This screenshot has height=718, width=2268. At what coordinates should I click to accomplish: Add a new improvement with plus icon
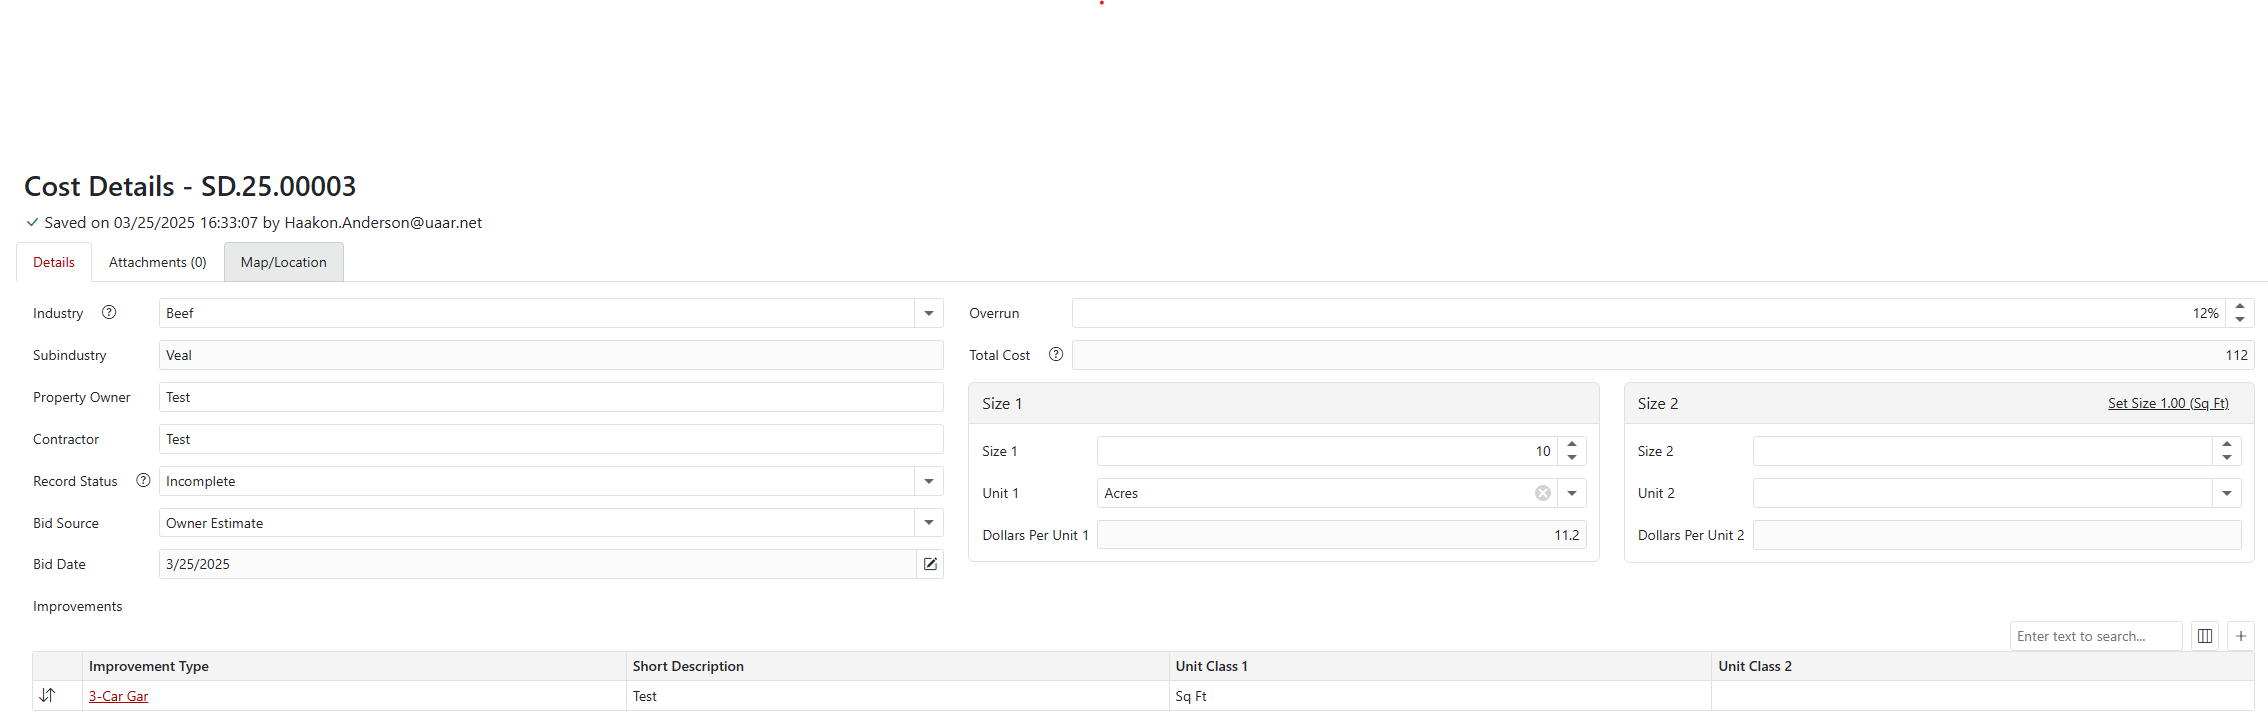(x=2240, y=636)
